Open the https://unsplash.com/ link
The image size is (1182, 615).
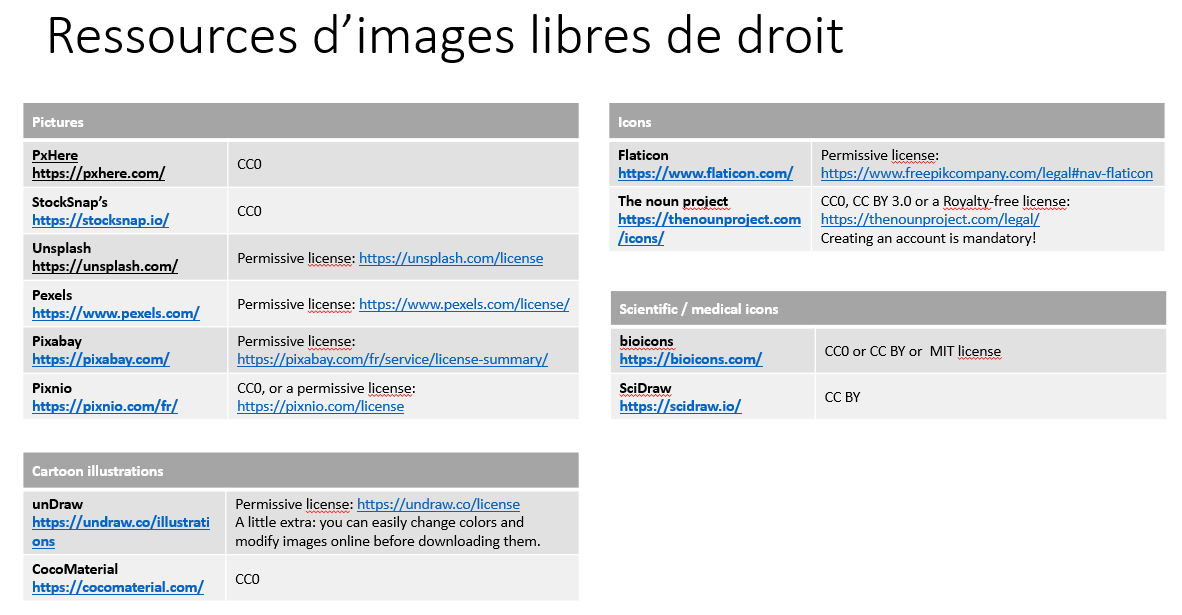[105, 266]
